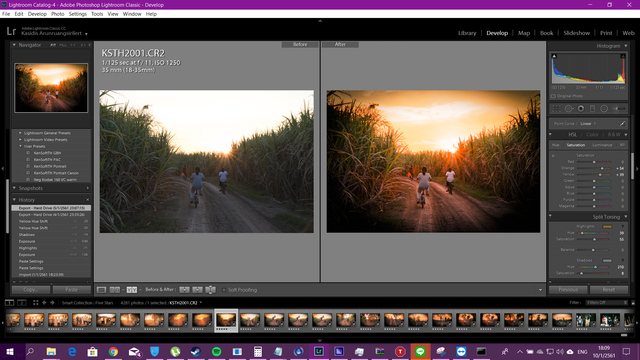Go back to previous photo source arrow
Screen dimensions: 640x360
click(x=44, y=302)
